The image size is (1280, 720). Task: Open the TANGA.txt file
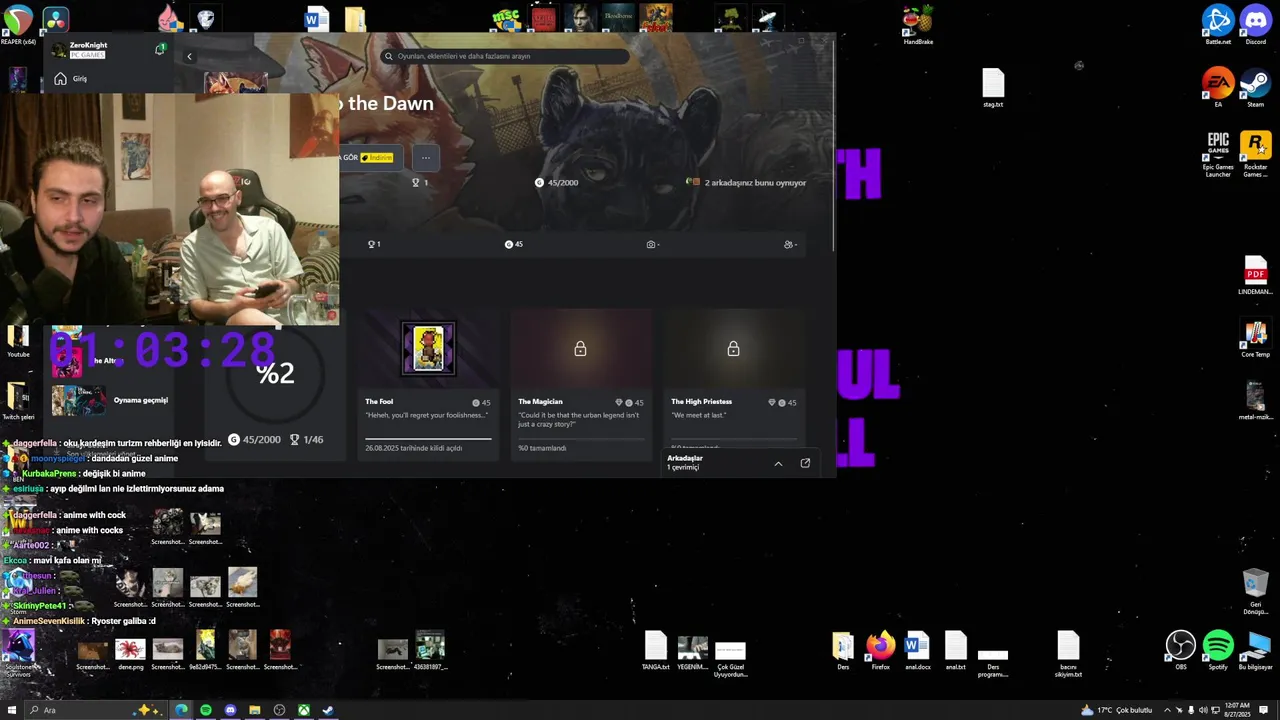pos(655,650)
